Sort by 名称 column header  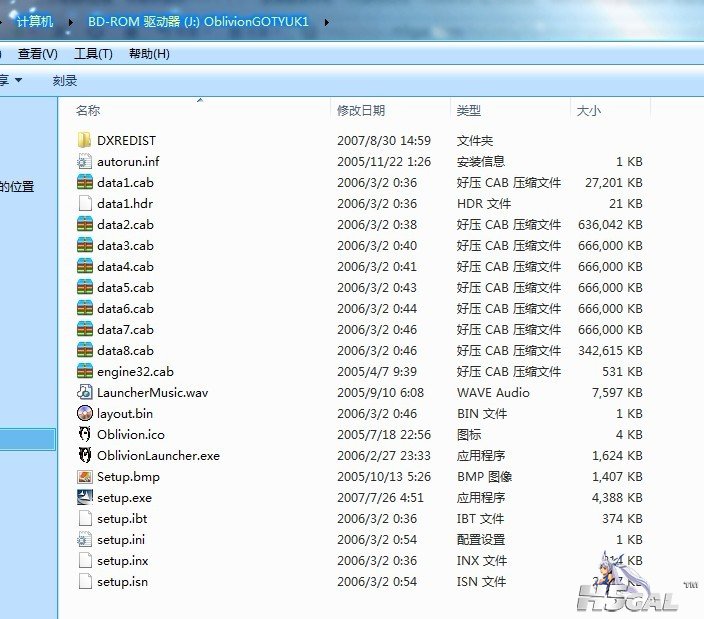point(88,110)
